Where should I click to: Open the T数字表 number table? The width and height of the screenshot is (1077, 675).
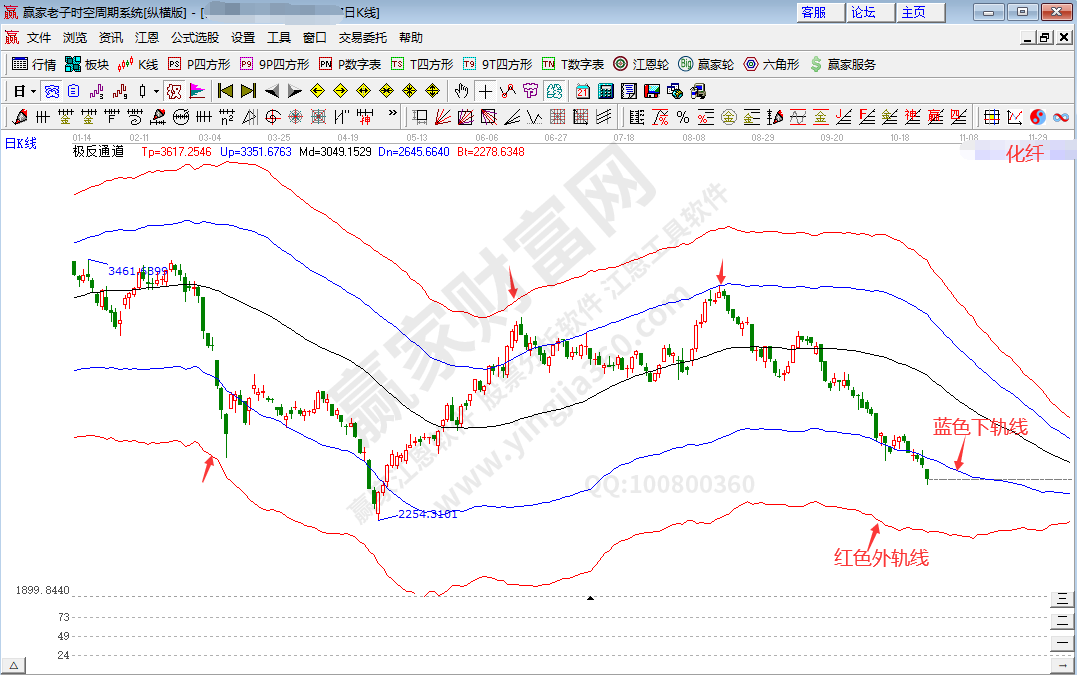click(573, 64)
